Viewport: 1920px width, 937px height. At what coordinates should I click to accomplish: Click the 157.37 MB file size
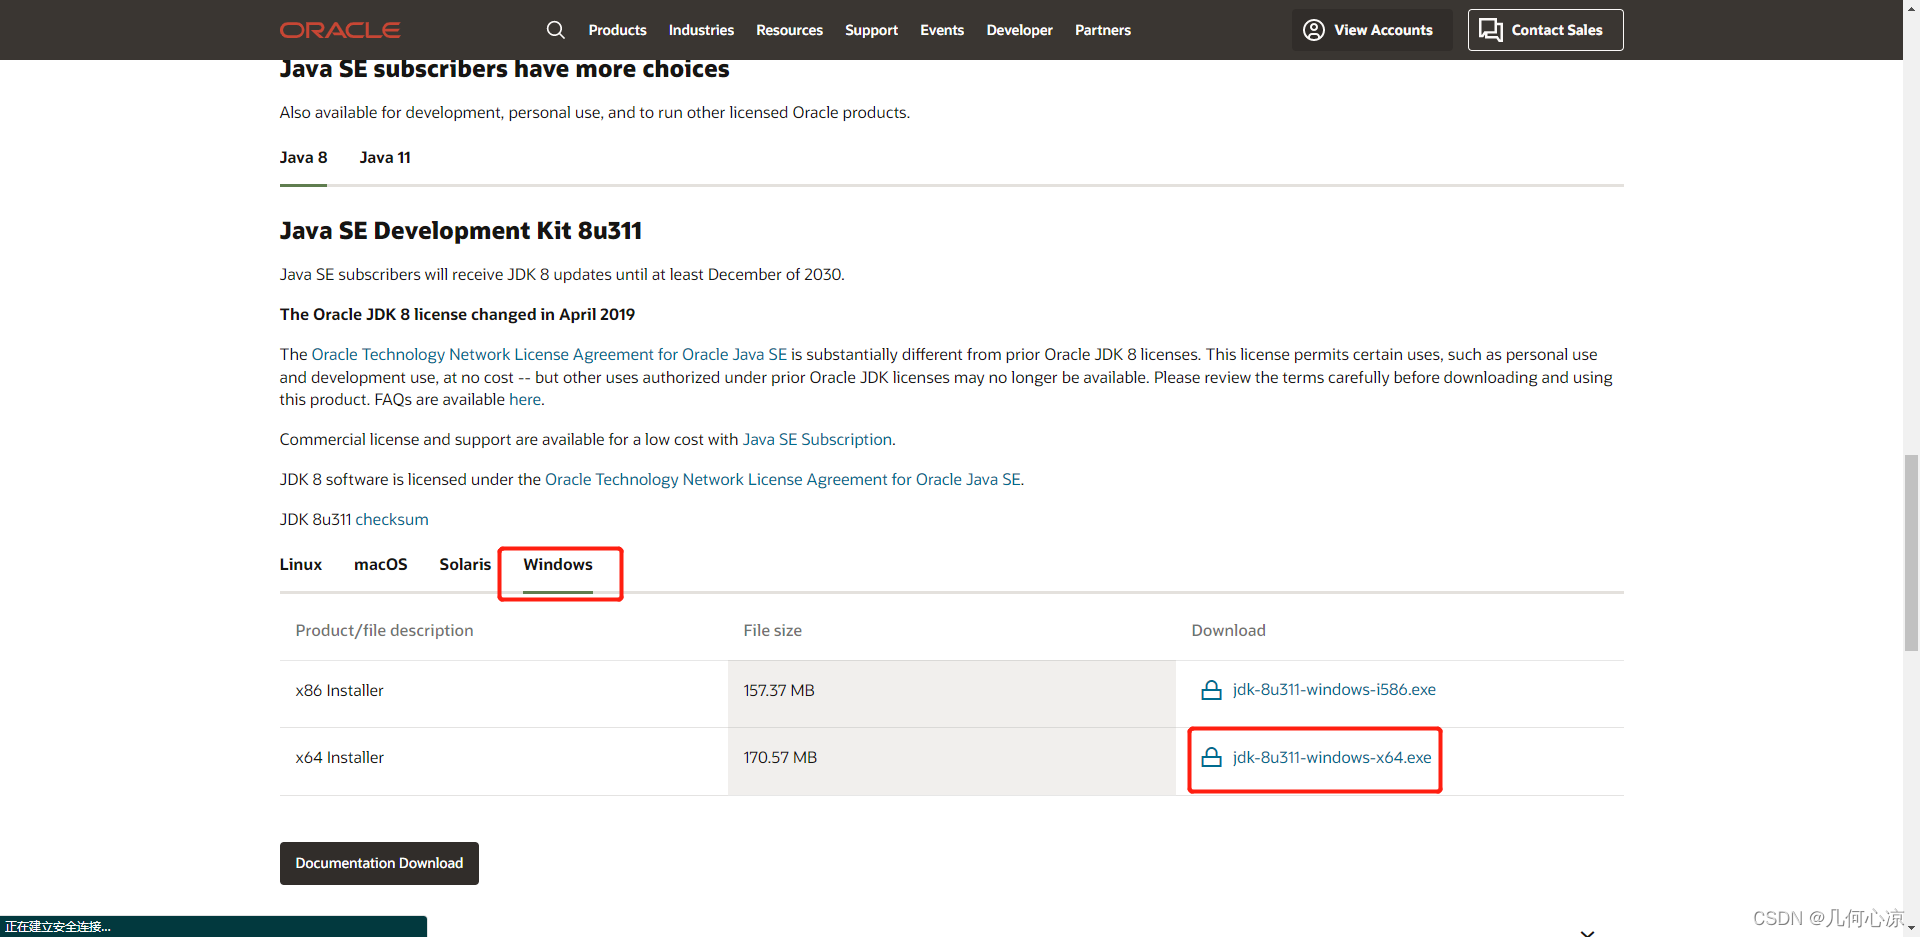click(779, 691)
